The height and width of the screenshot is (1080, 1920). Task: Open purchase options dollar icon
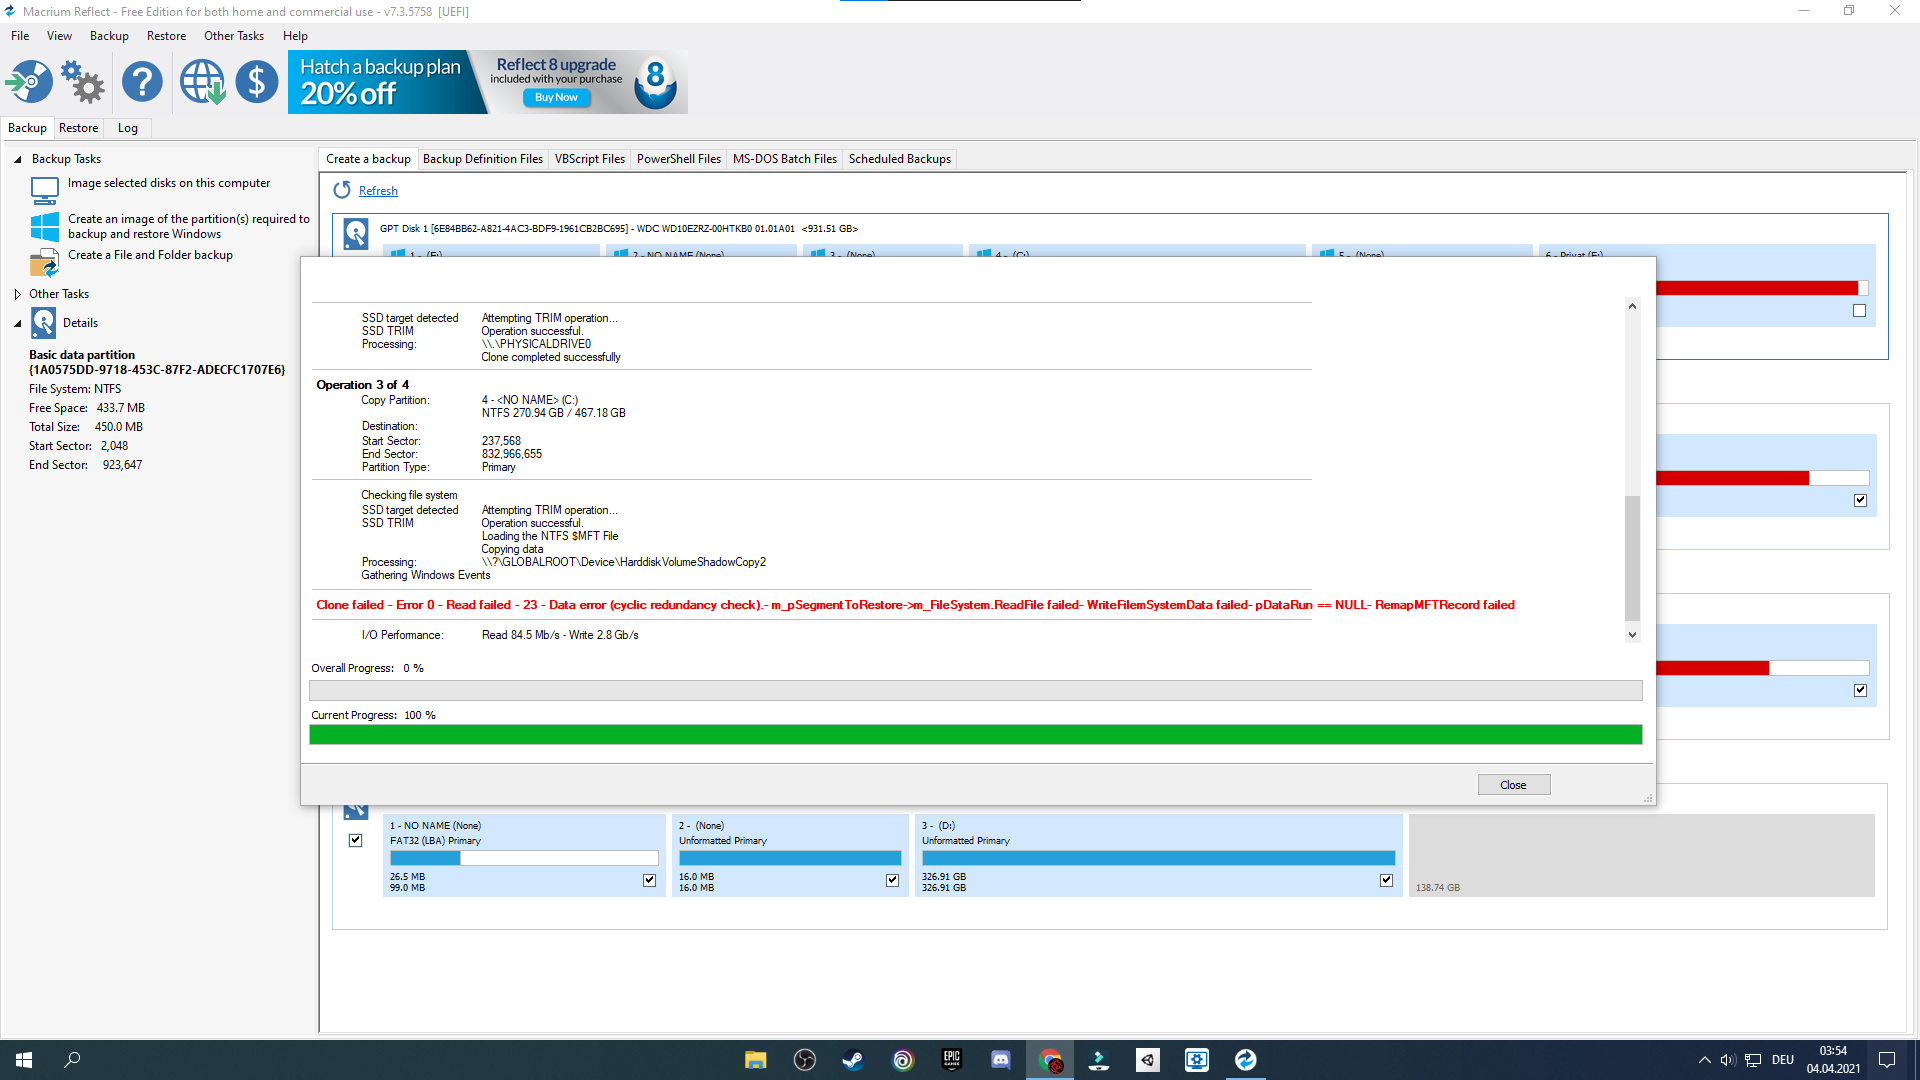(257, 81)
